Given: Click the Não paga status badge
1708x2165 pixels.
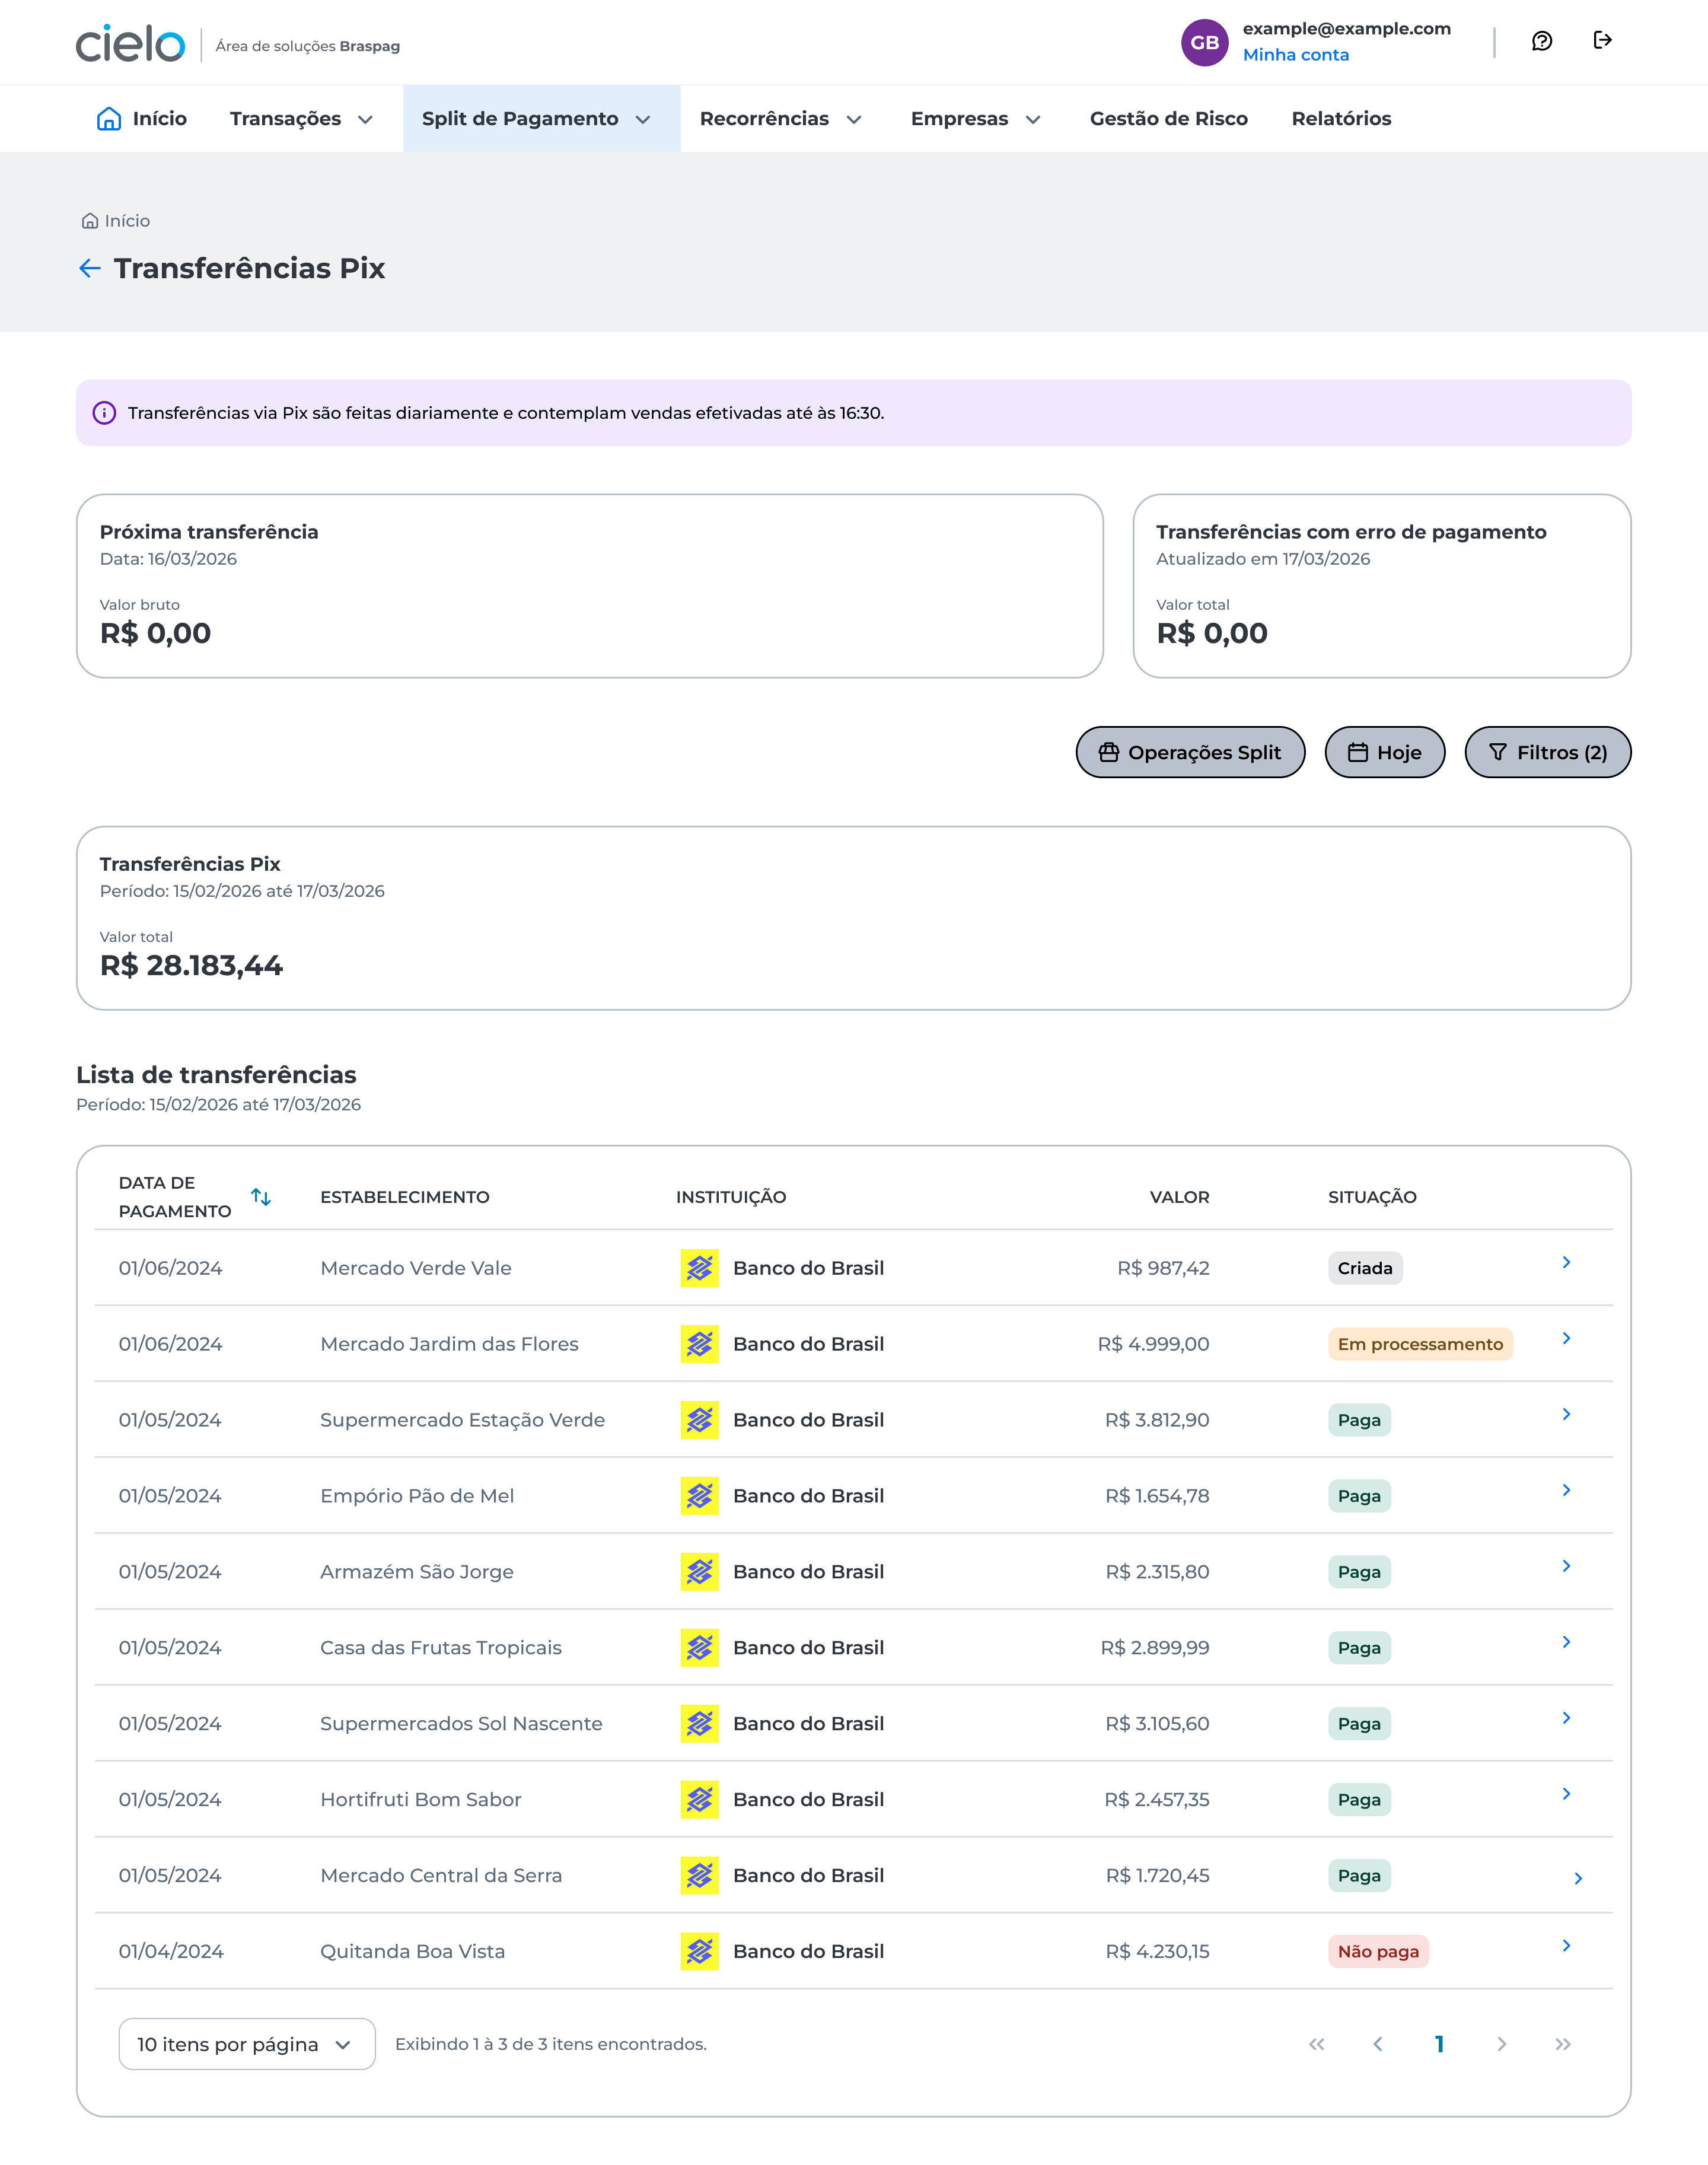Looking at the screenshot, I should 1378,1951.
